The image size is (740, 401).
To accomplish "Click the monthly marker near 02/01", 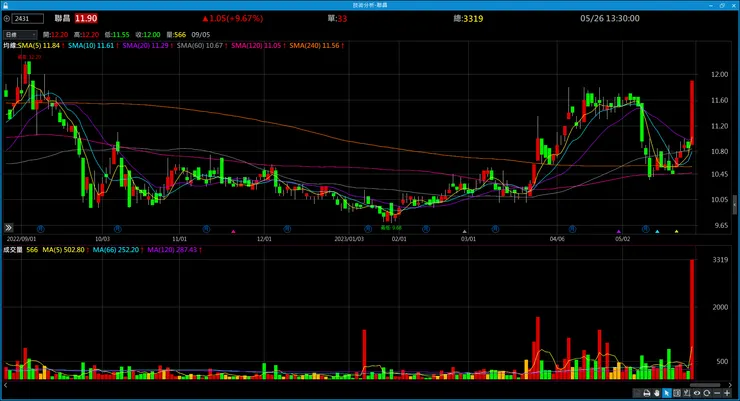I will click(426, 229).
